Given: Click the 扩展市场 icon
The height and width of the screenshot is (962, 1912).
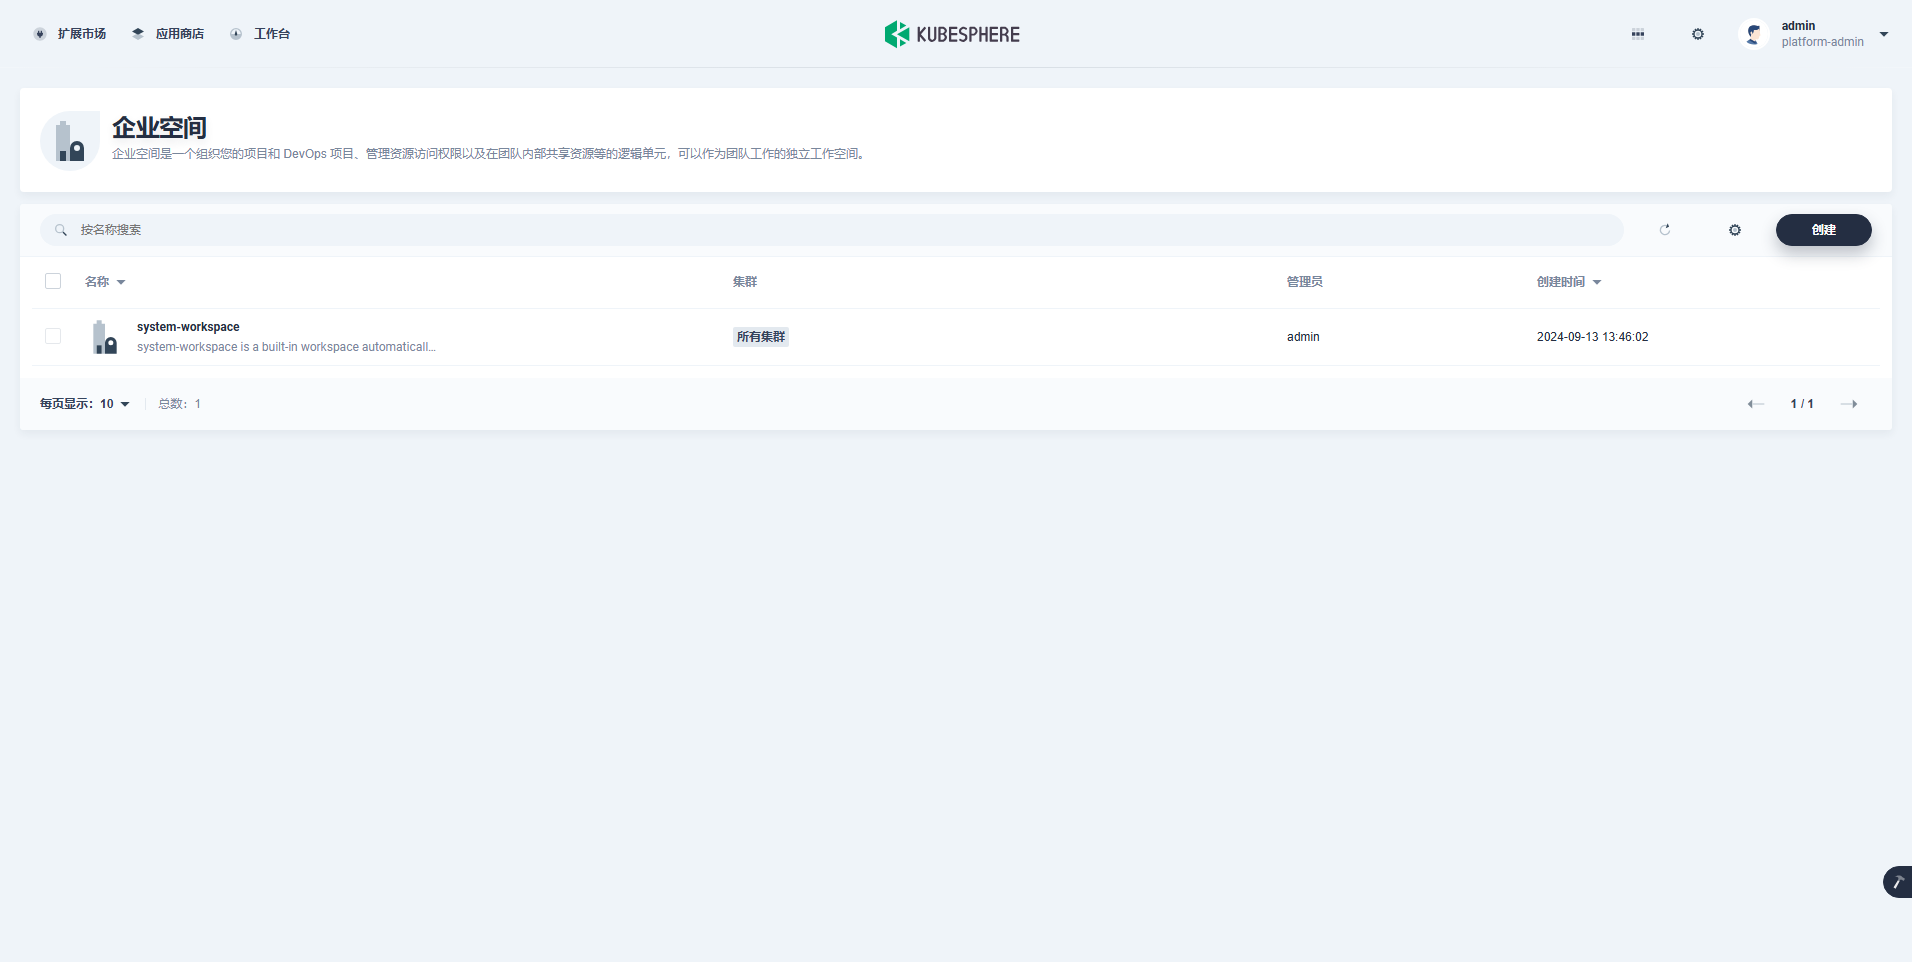Looking at the screenshot, I should click(40, 34).
